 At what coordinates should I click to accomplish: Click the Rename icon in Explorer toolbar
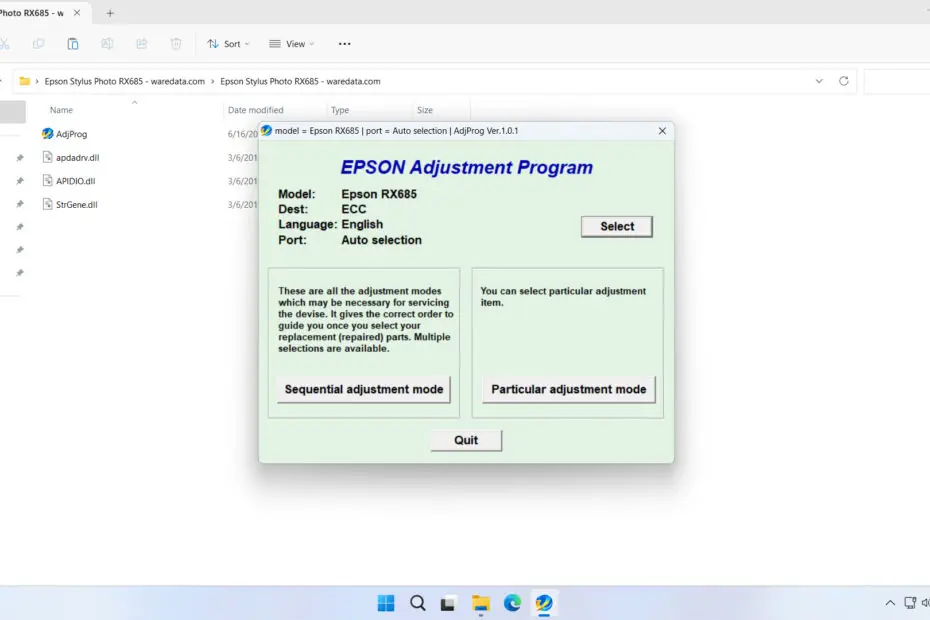pyautogui.click(x=107, y=44)
